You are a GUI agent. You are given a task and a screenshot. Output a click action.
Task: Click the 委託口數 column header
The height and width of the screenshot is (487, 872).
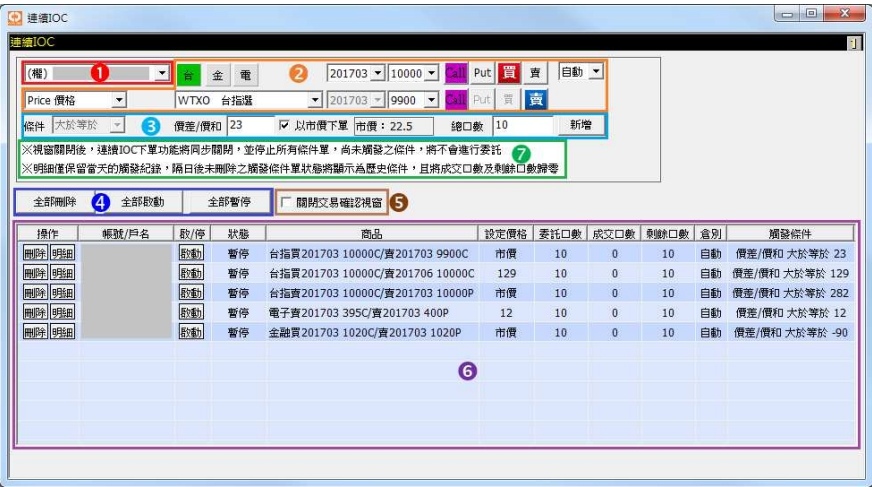[560, 233]
